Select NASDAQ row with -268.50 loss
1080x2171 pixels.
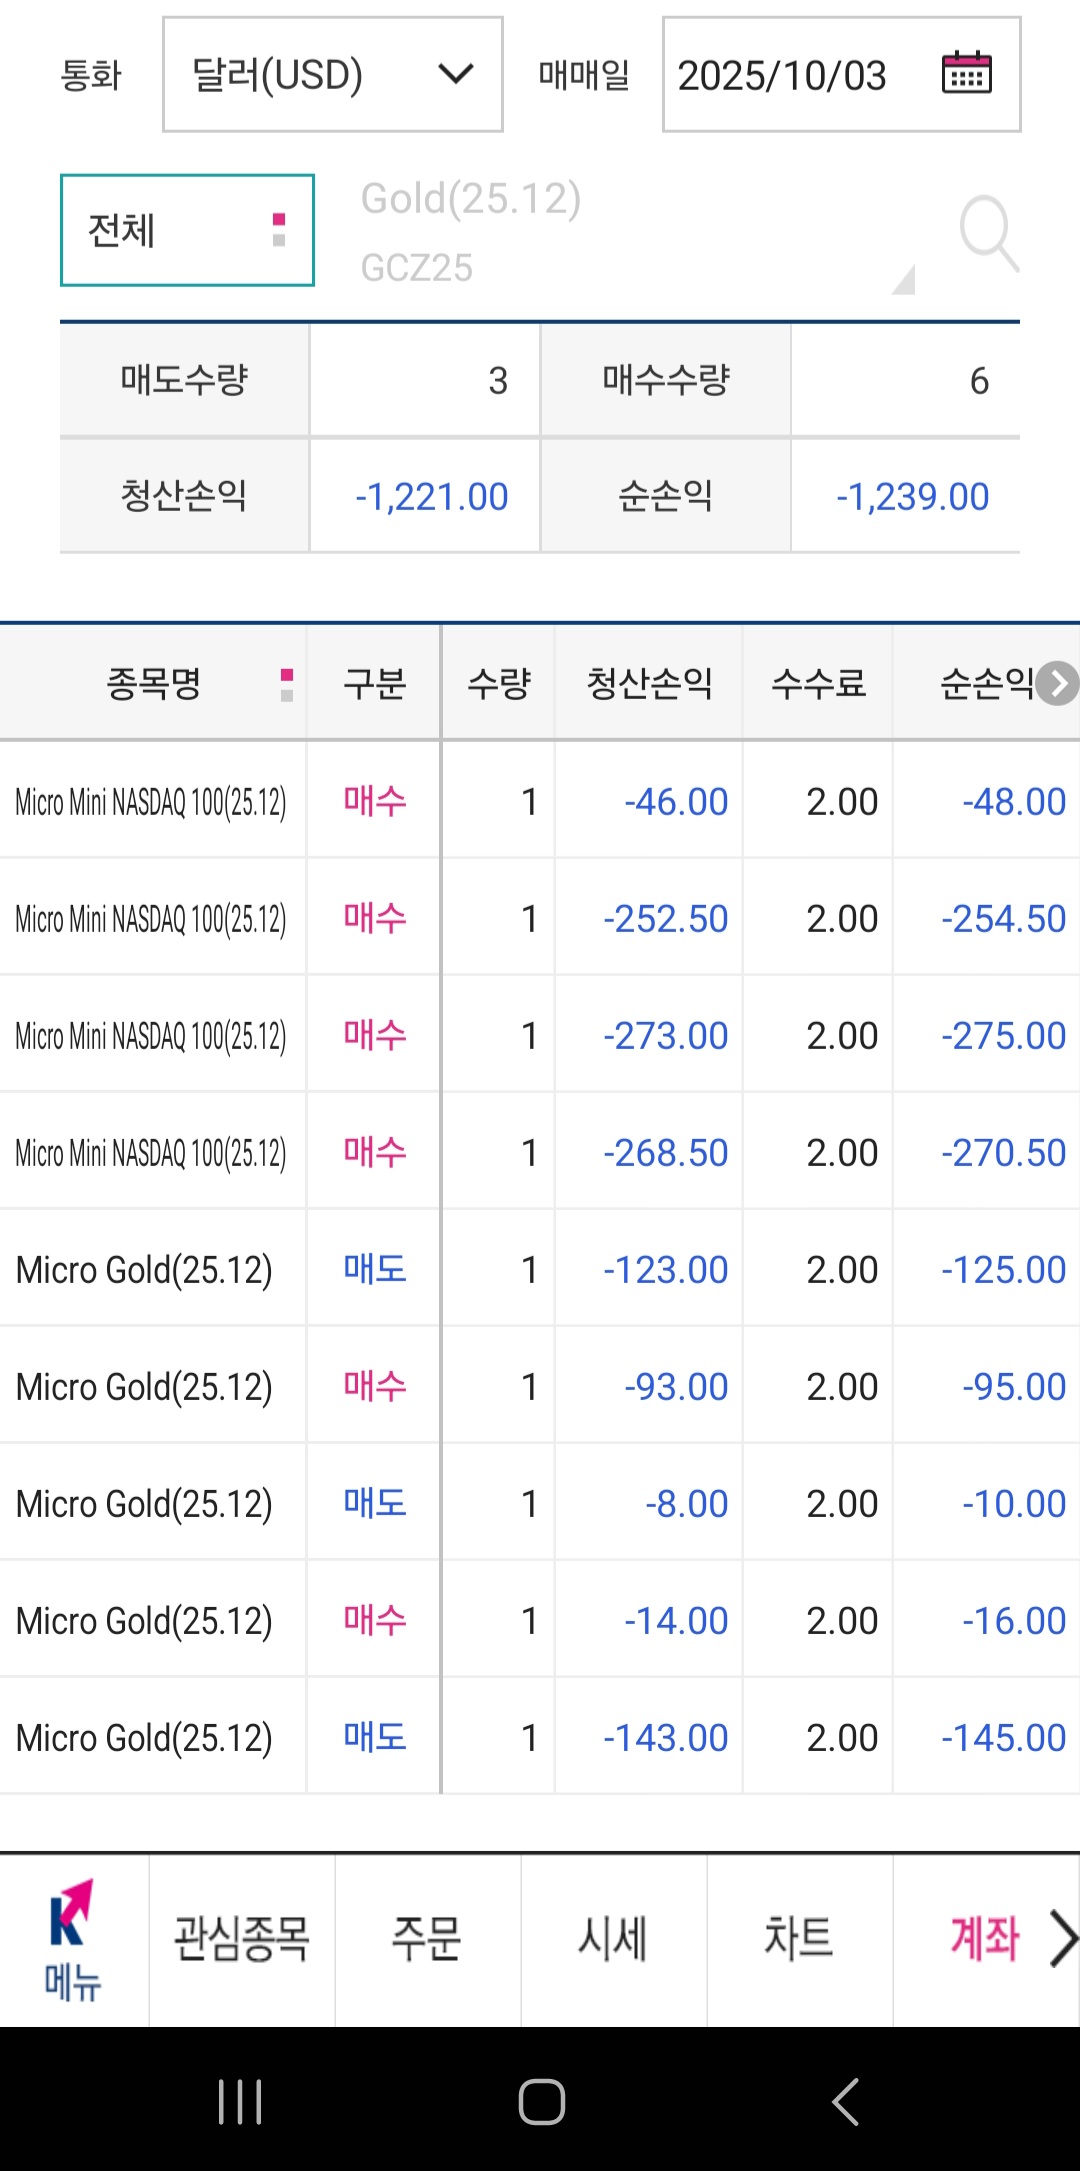[540, 1152]
